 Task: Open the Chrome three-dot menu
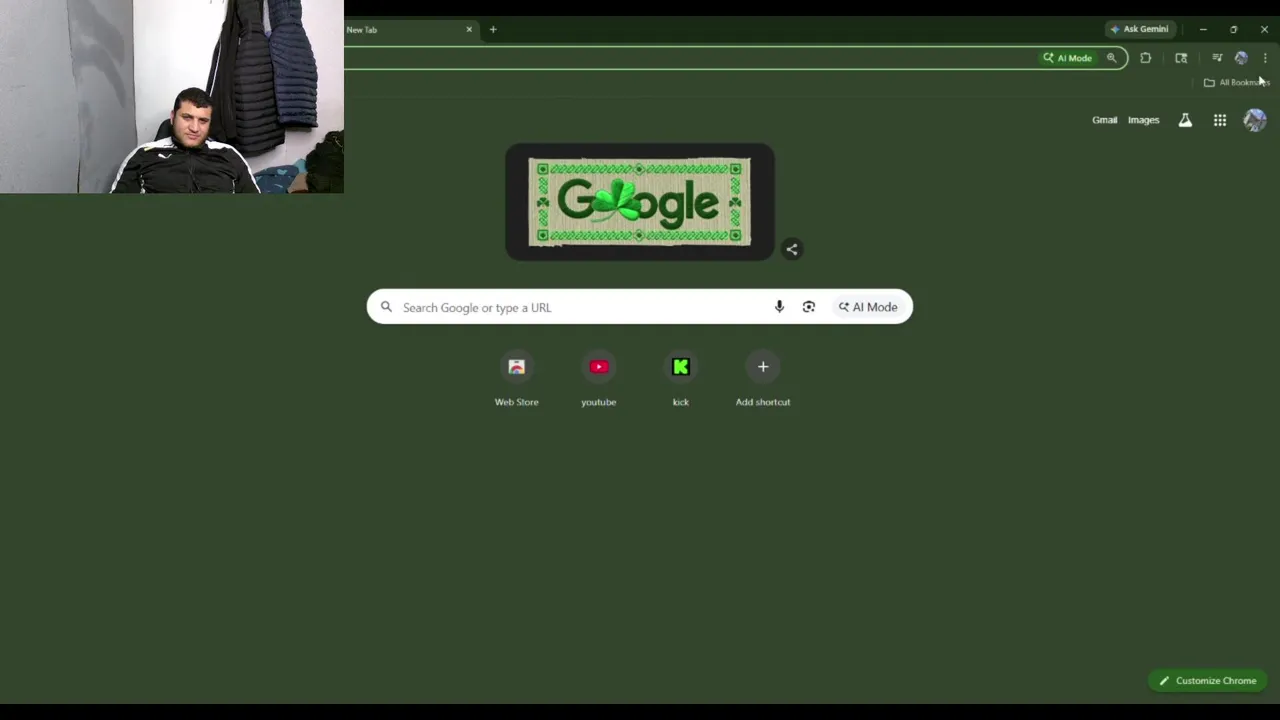[x=1265, y=58]
